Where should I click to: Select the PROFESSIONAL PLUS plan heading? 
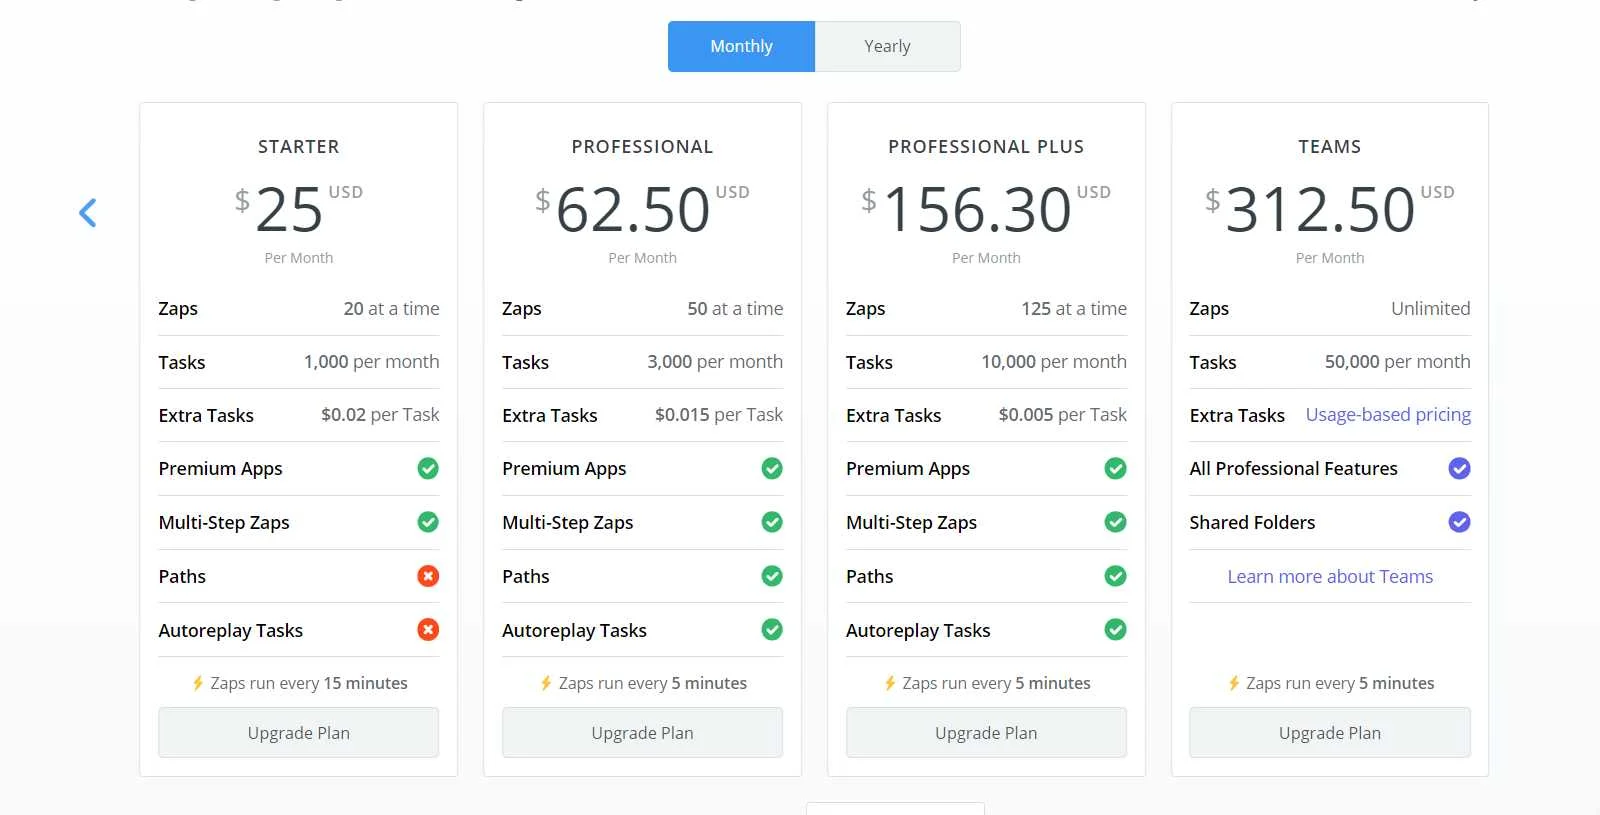[x=986, y=147]
